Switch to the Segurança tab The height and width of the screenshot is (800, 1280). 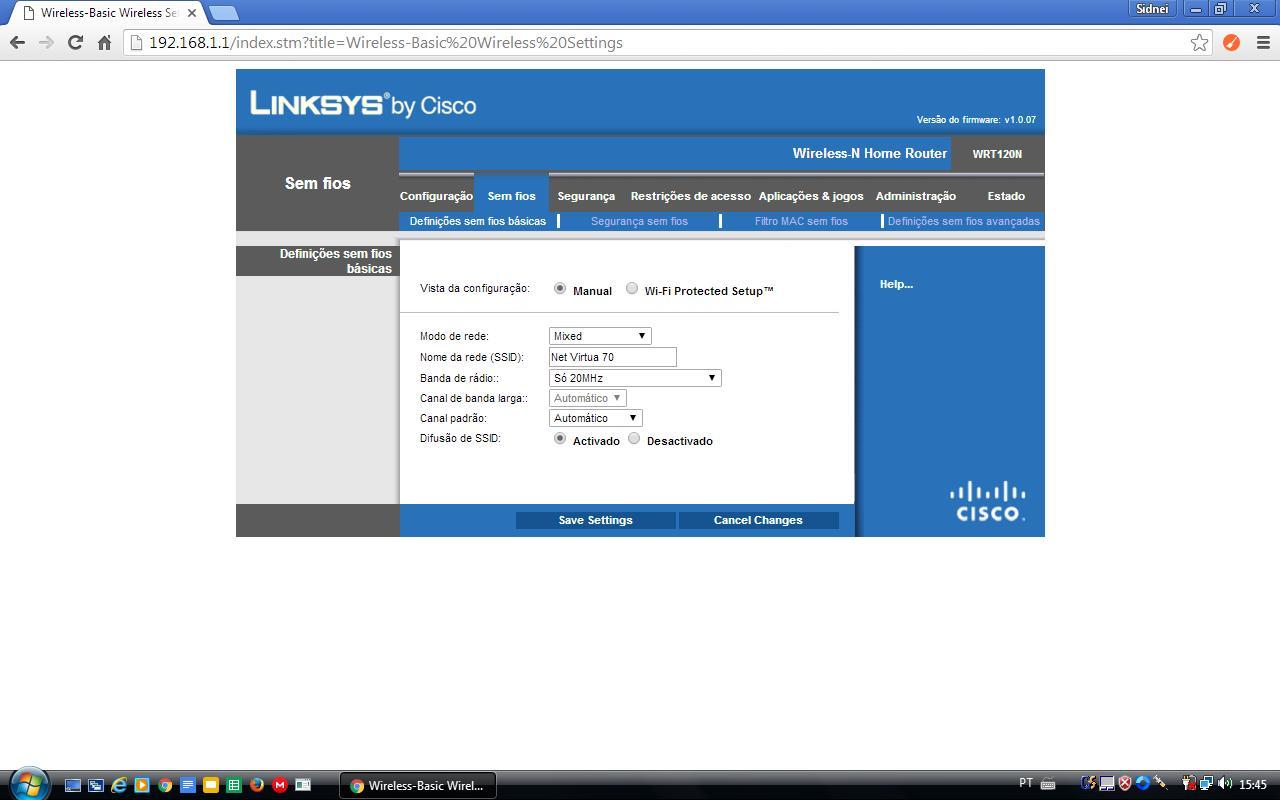coord(586,196)
